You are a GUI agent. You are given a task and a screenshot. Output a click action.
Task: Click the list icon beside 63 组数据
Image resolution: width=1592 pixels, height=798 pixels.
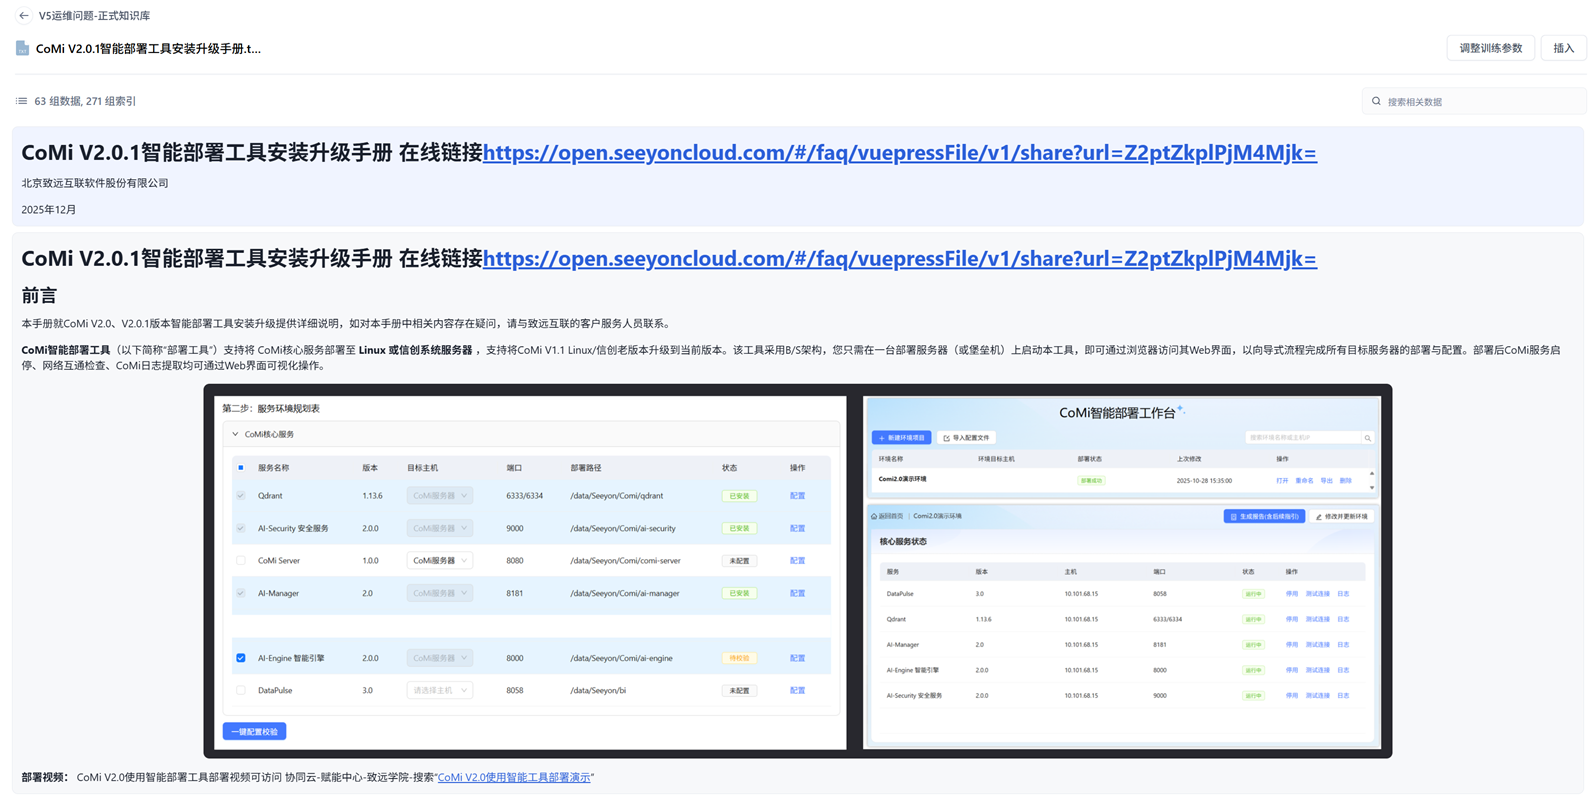click(21, 101)
